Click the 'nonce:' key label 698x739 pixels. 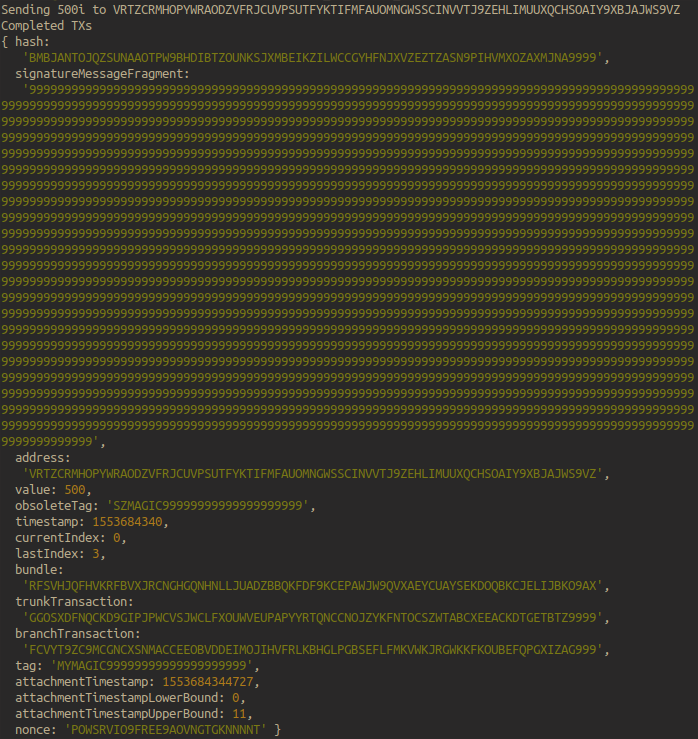tap(36, 730)
